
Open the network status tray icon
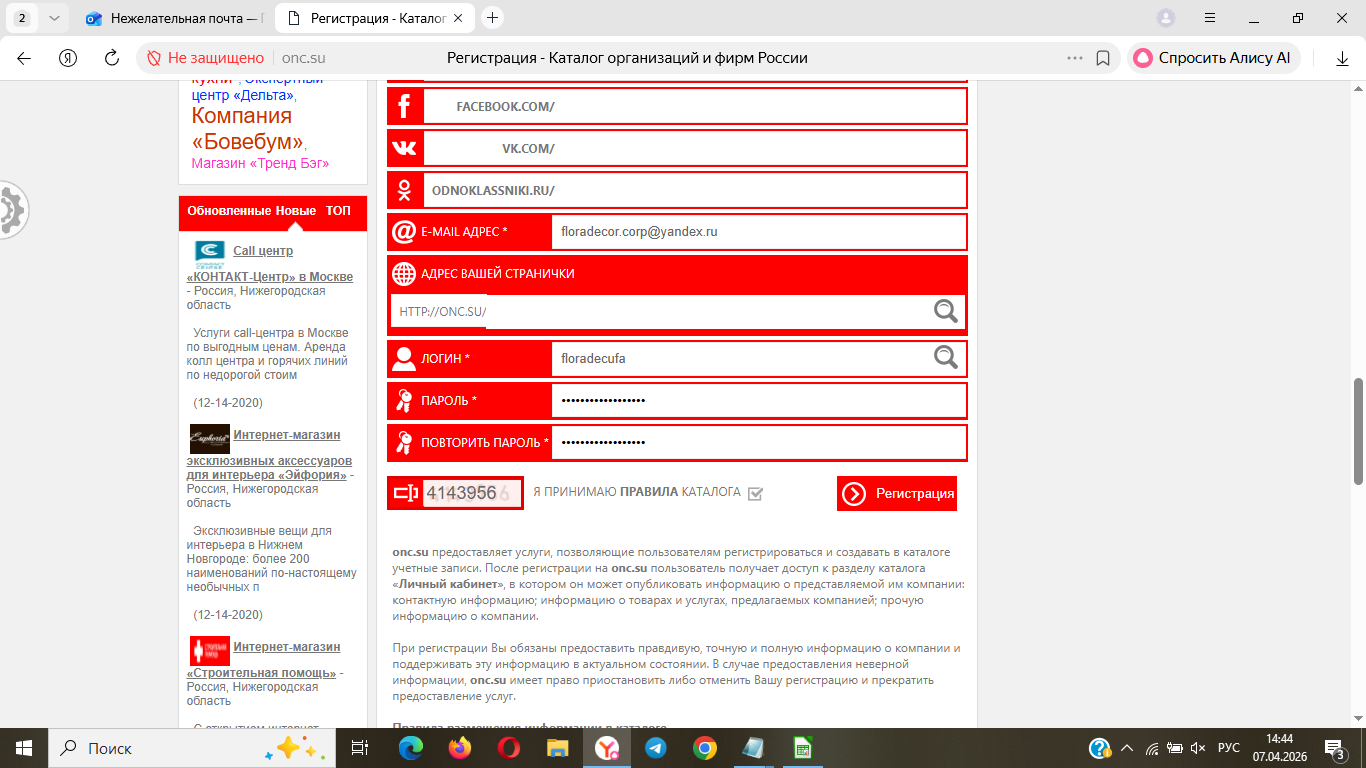click(1152, 748)
